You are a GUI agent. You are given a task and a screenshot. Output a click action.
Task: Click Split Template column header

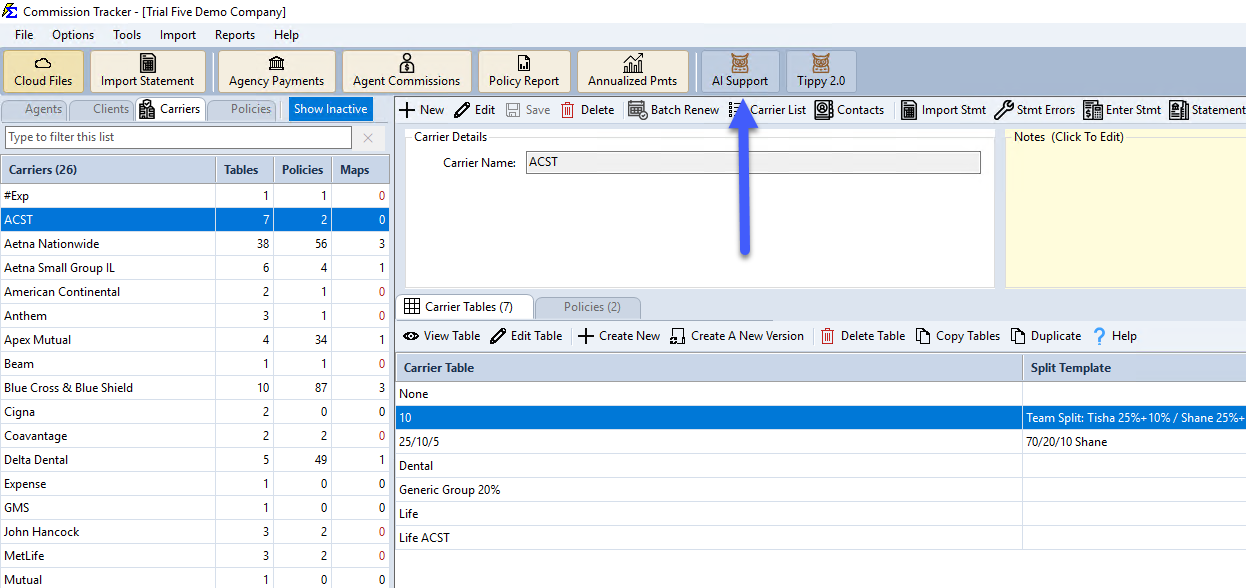(x=1134, y=368)
